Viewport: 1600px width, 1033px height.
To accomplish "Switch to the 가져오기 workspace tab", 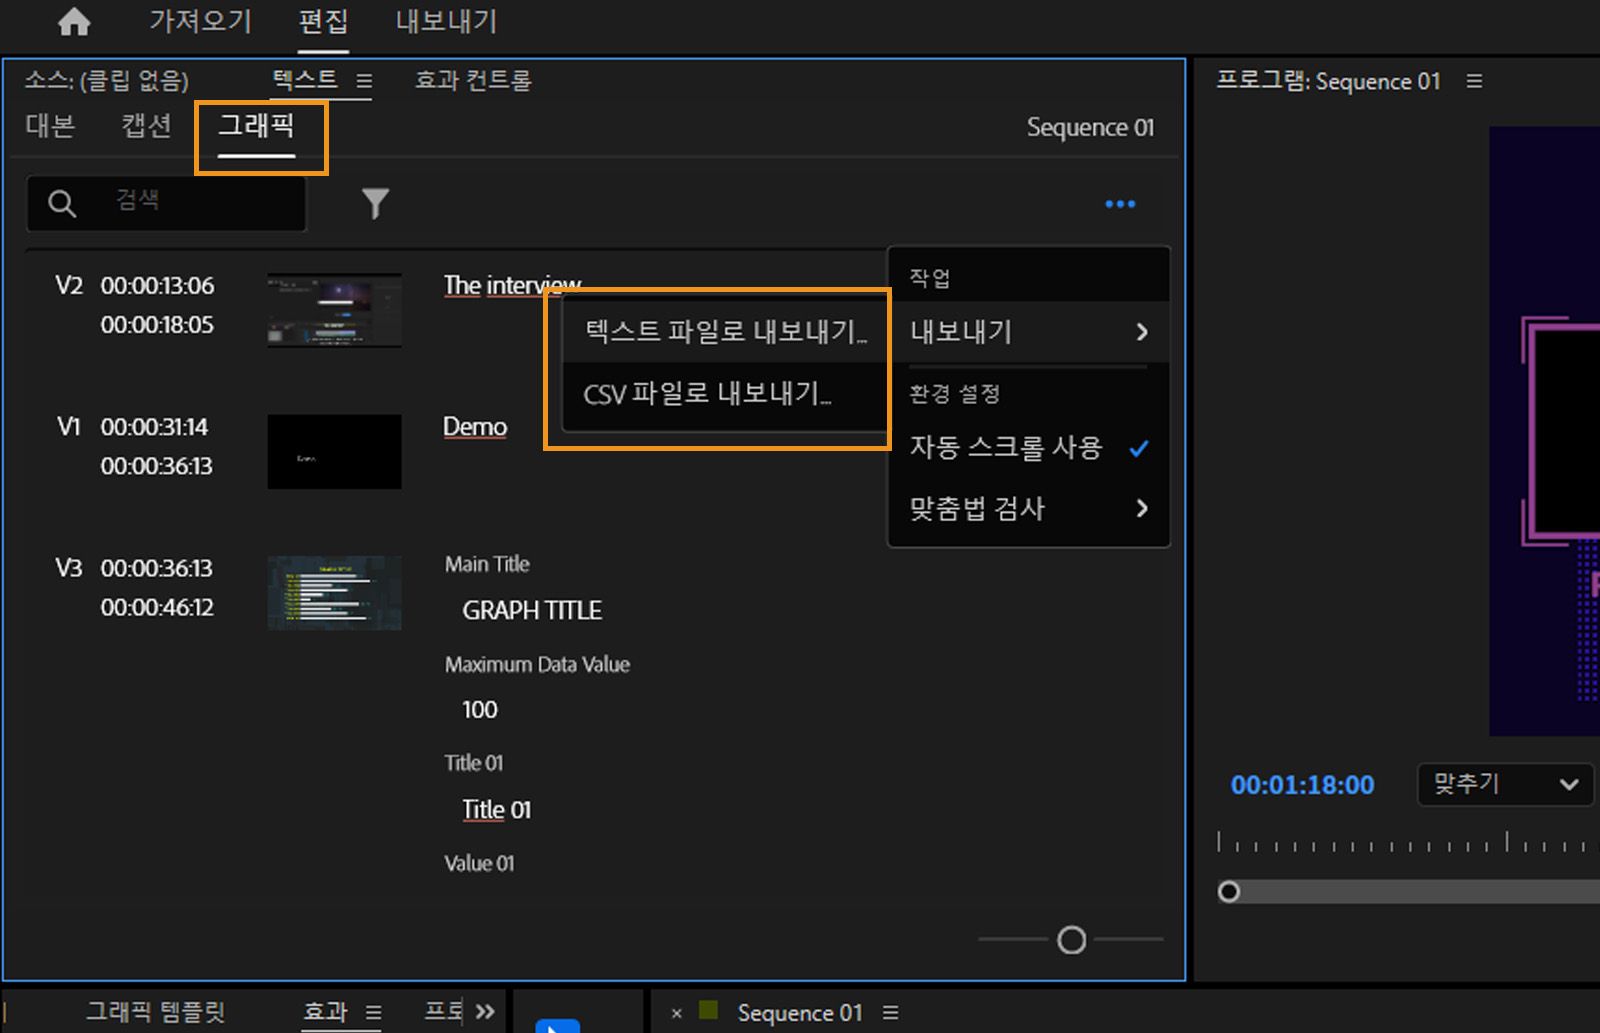I will pos(200,21).
